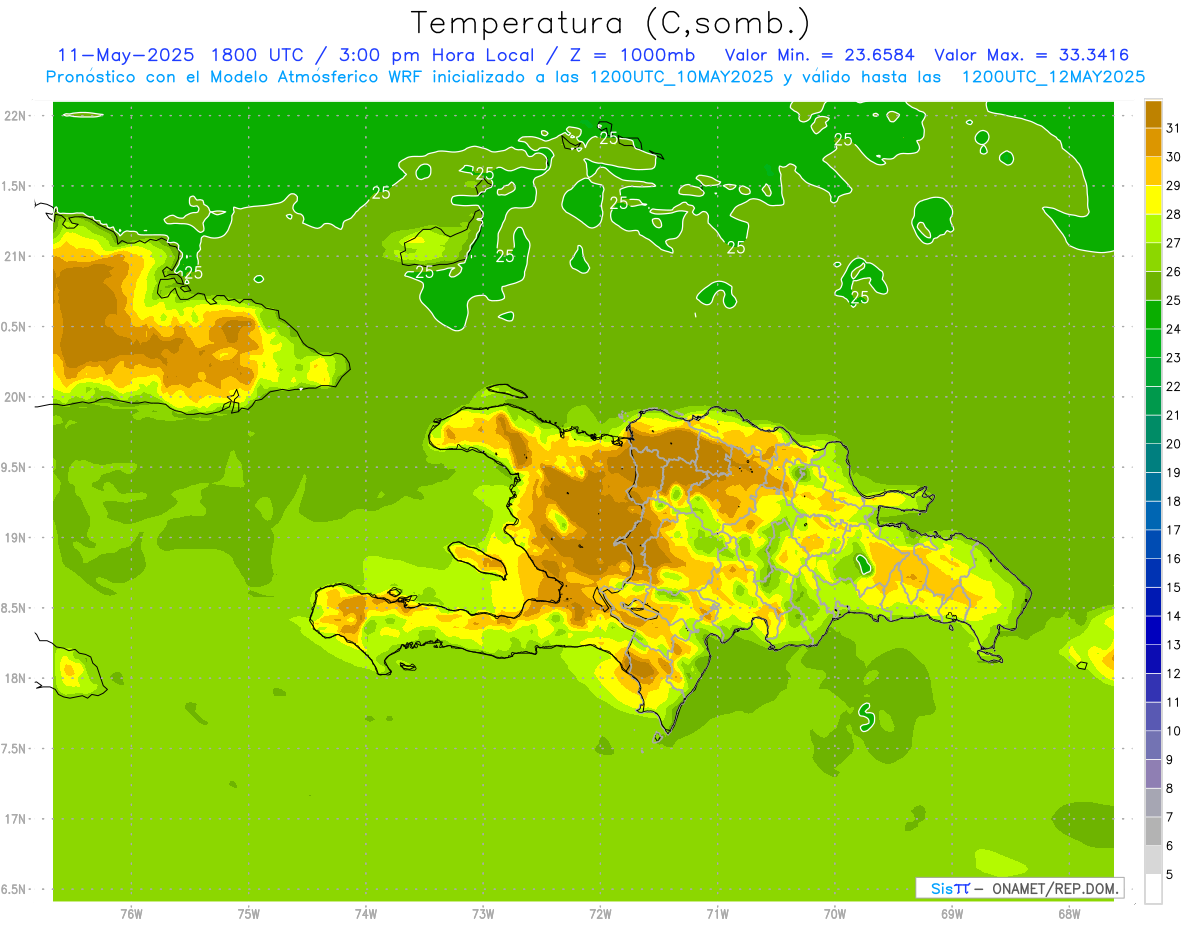This screenshot has width=1200, height=927.
Task: Click legend value '14' on the colorbar
Action: [1173, 616]
